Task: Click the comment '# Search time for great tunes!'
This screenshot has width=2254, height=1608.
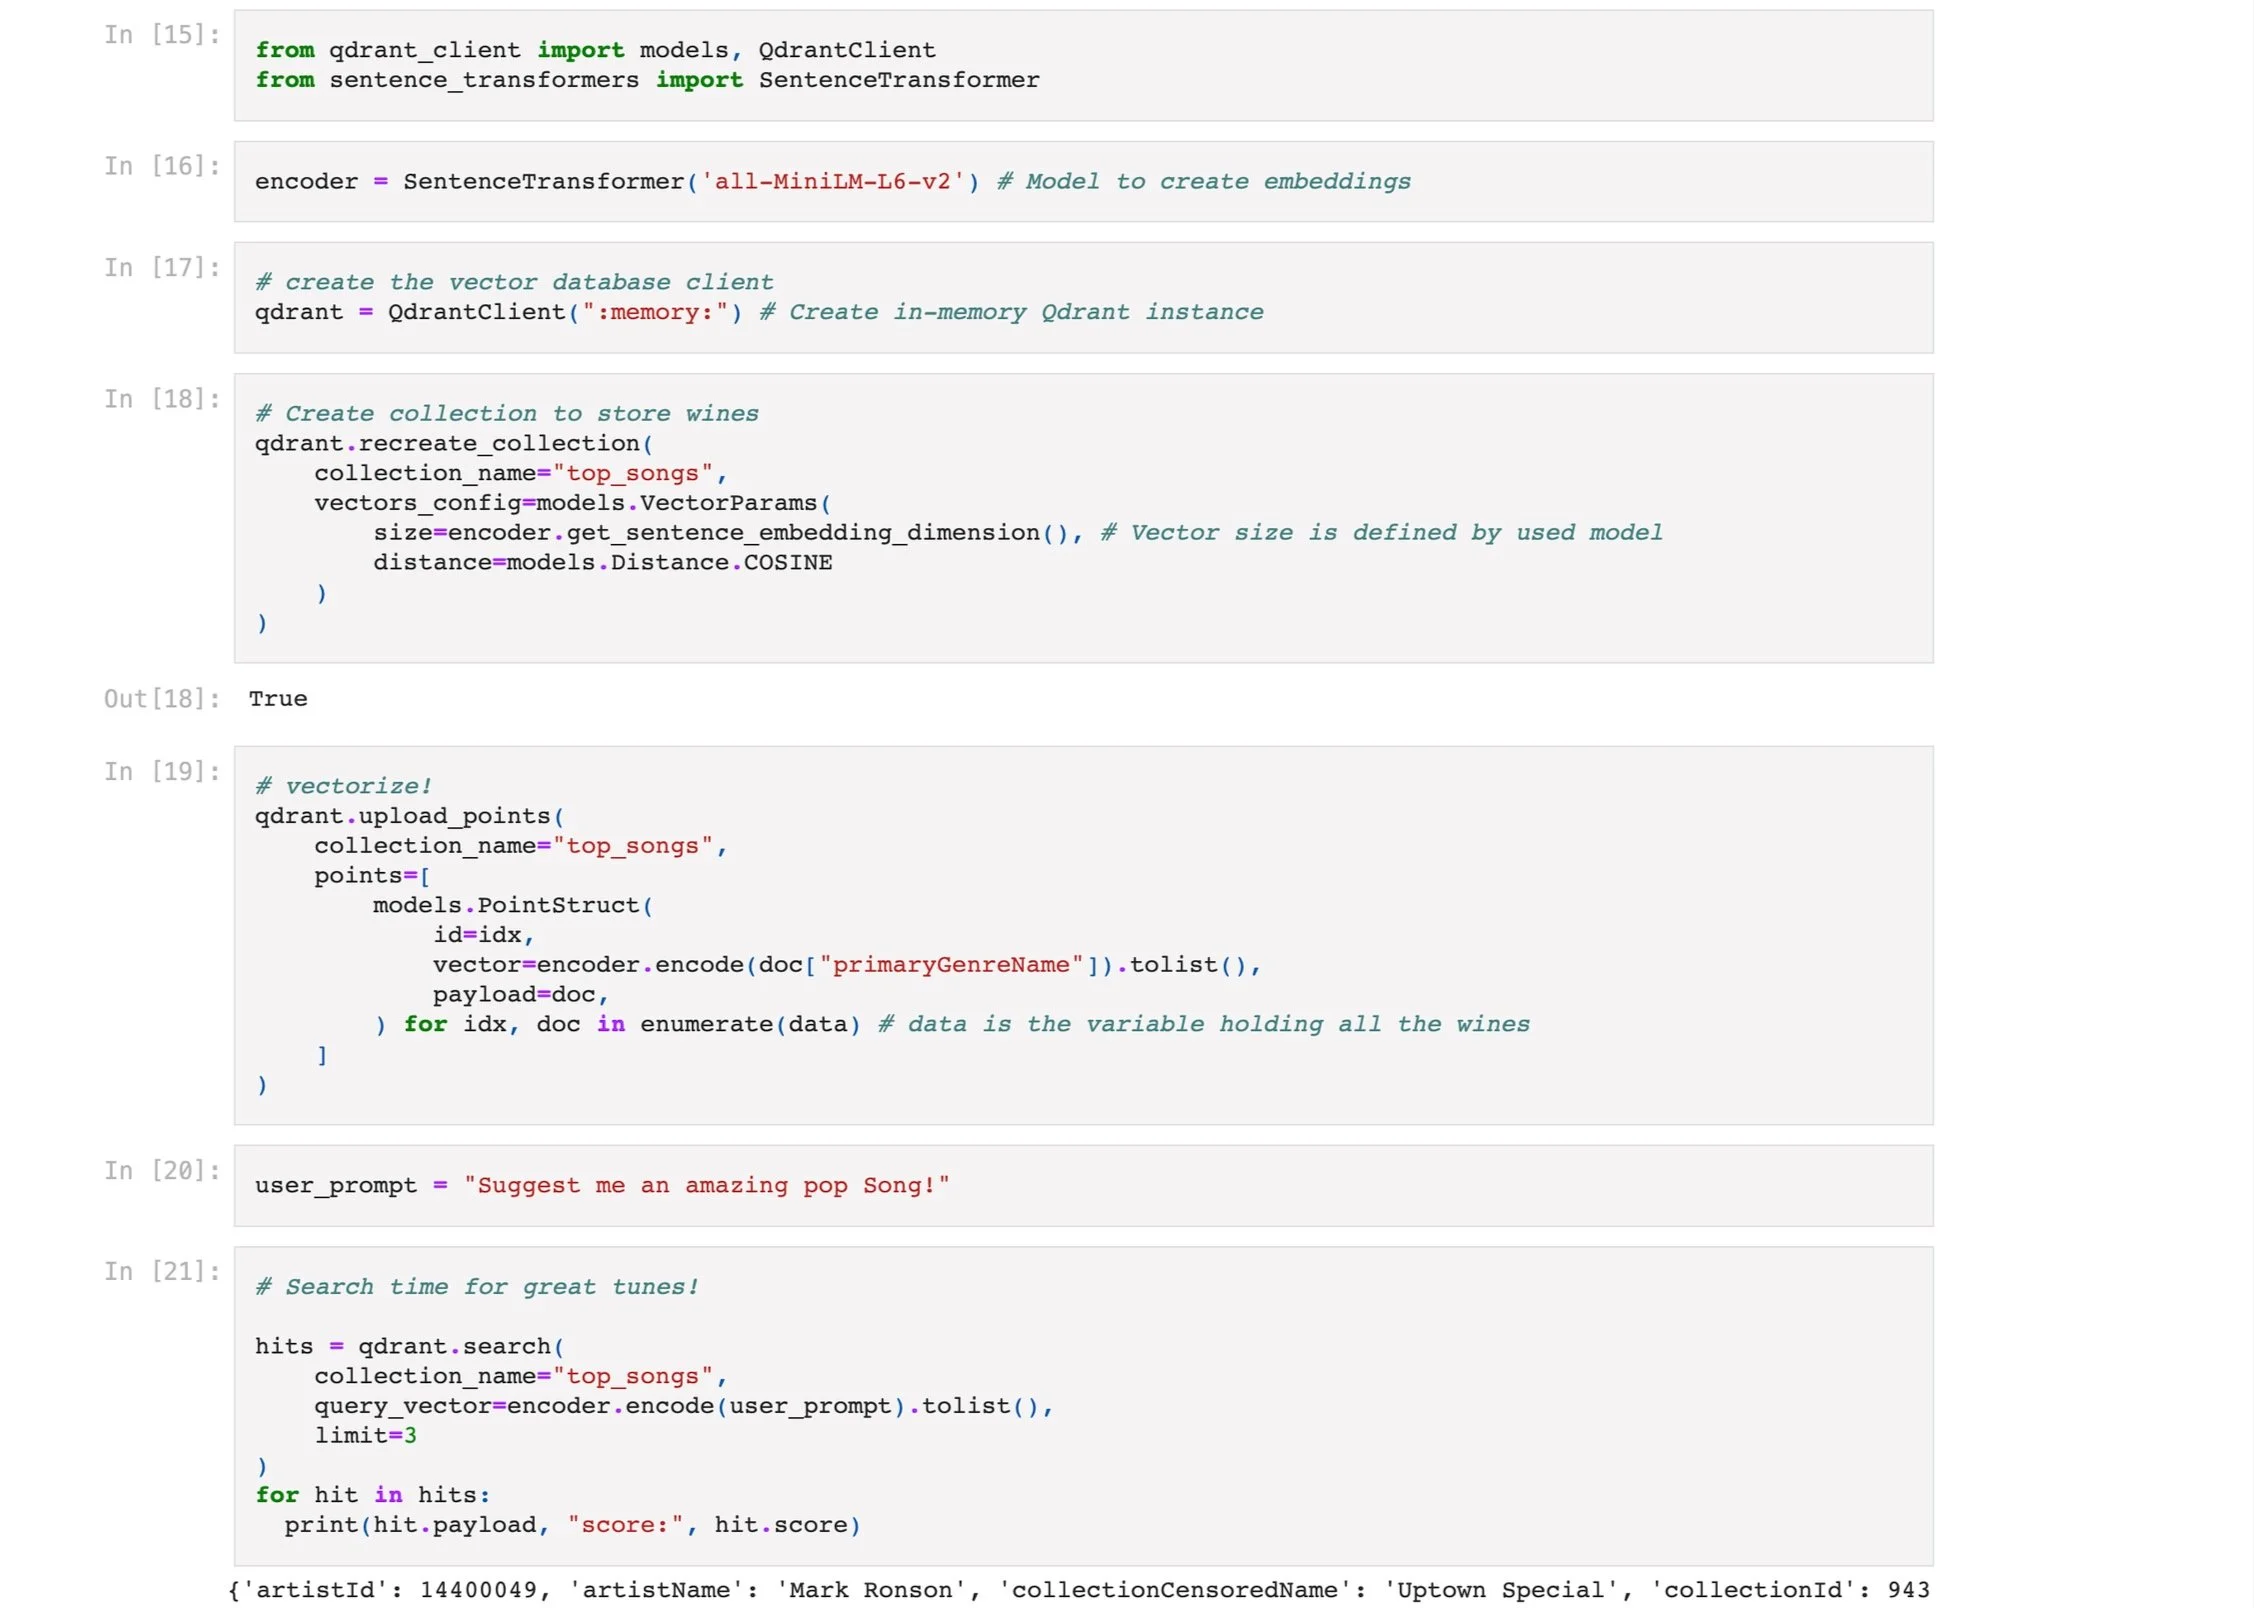Action: tap(477, 1287)
